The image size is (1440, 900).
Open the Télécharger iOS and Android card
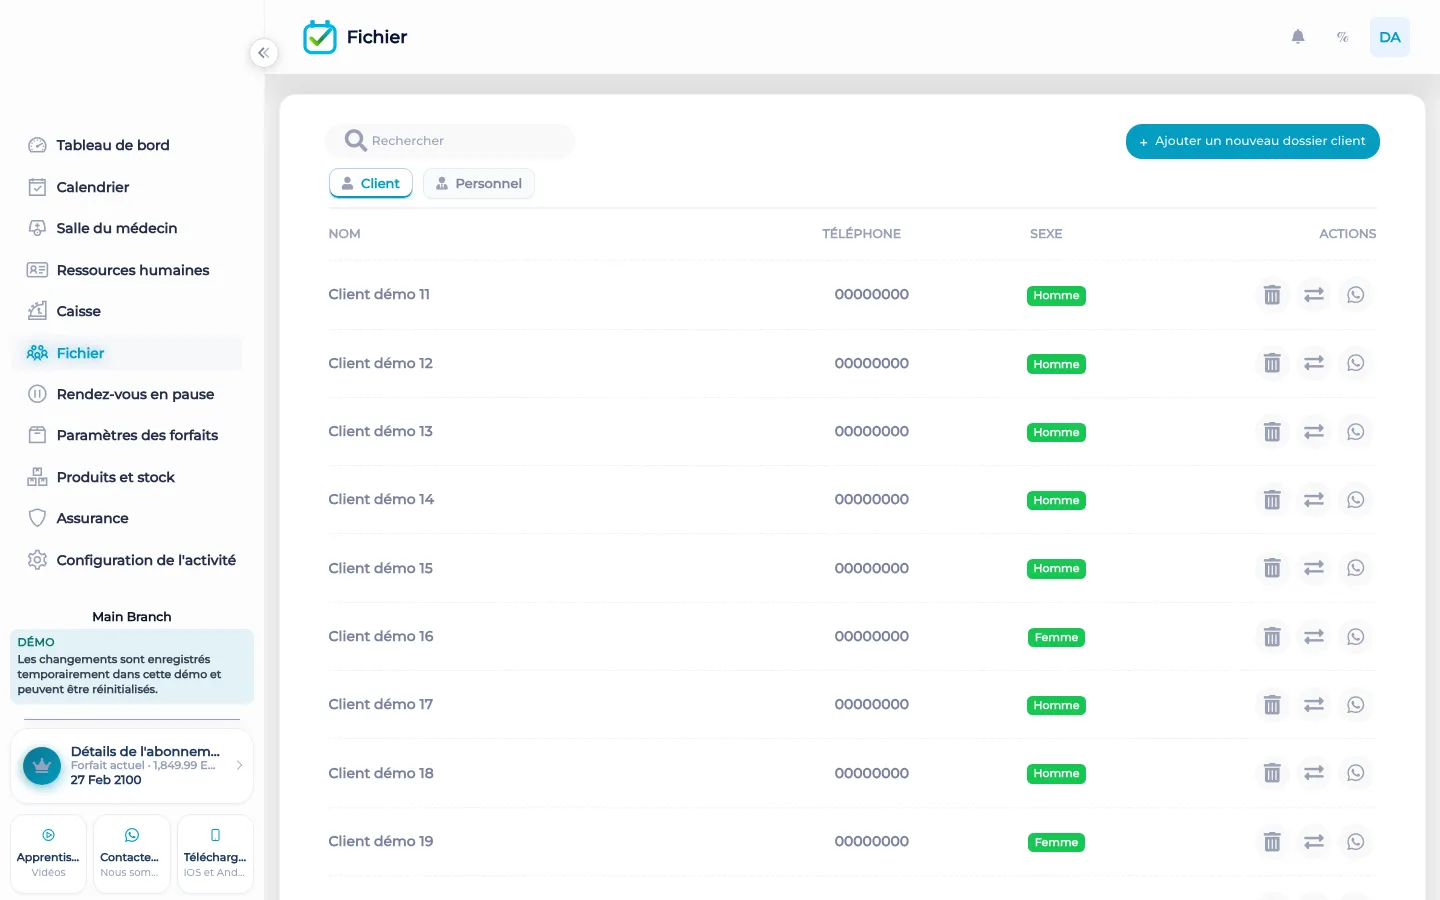[x=215, y=853]
